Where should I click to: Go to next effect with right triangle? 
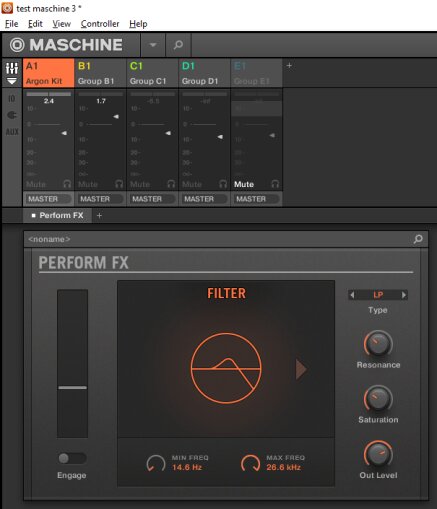[301, 369]
